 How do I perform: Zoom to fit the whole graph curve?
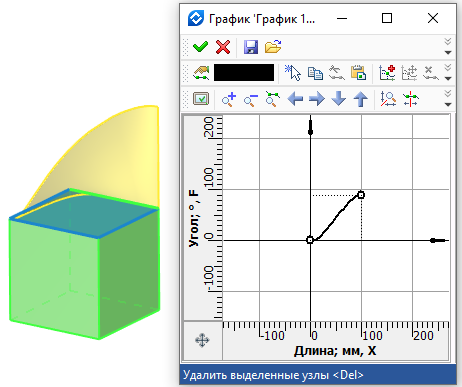[x=273, y=99]
